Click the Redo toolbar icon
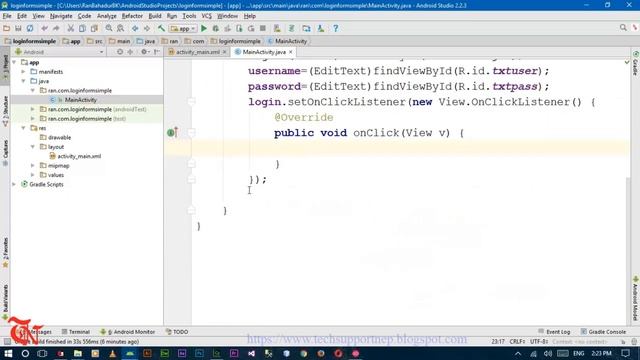Image resolution: width=640 pixels, height=360 pixels. tap(56, 28)
